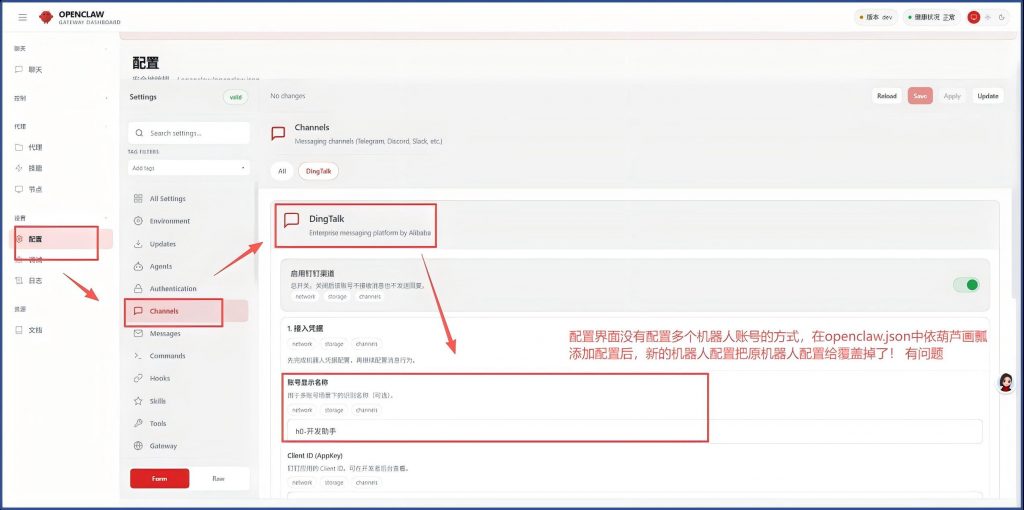The width and height of the screenshot is (1024, 510).
Task: Switch to dark mode moon icon
Action: coord(999,17)
